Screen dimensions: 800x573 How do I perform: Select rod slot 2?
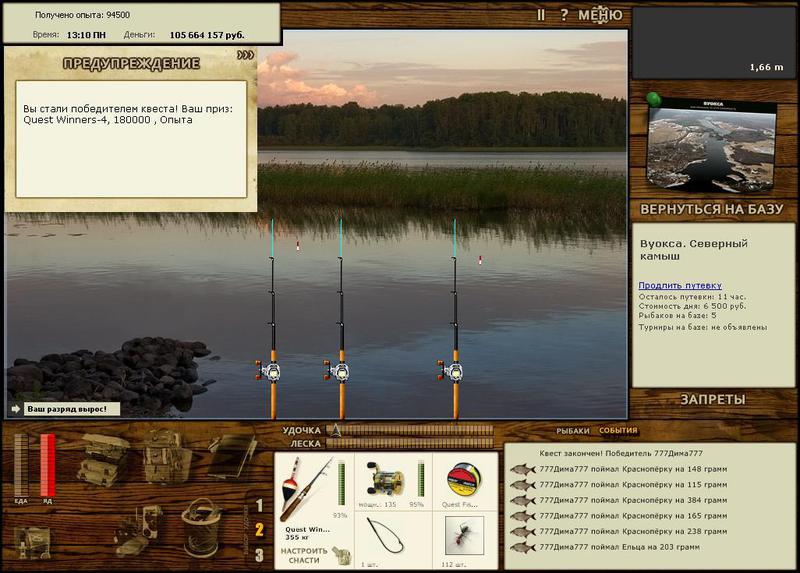259,530
